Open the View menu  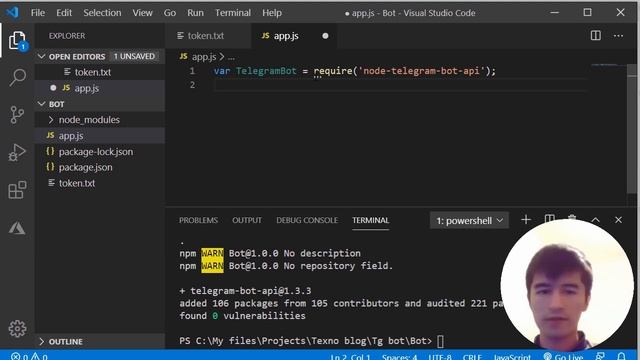click(142, 13)
